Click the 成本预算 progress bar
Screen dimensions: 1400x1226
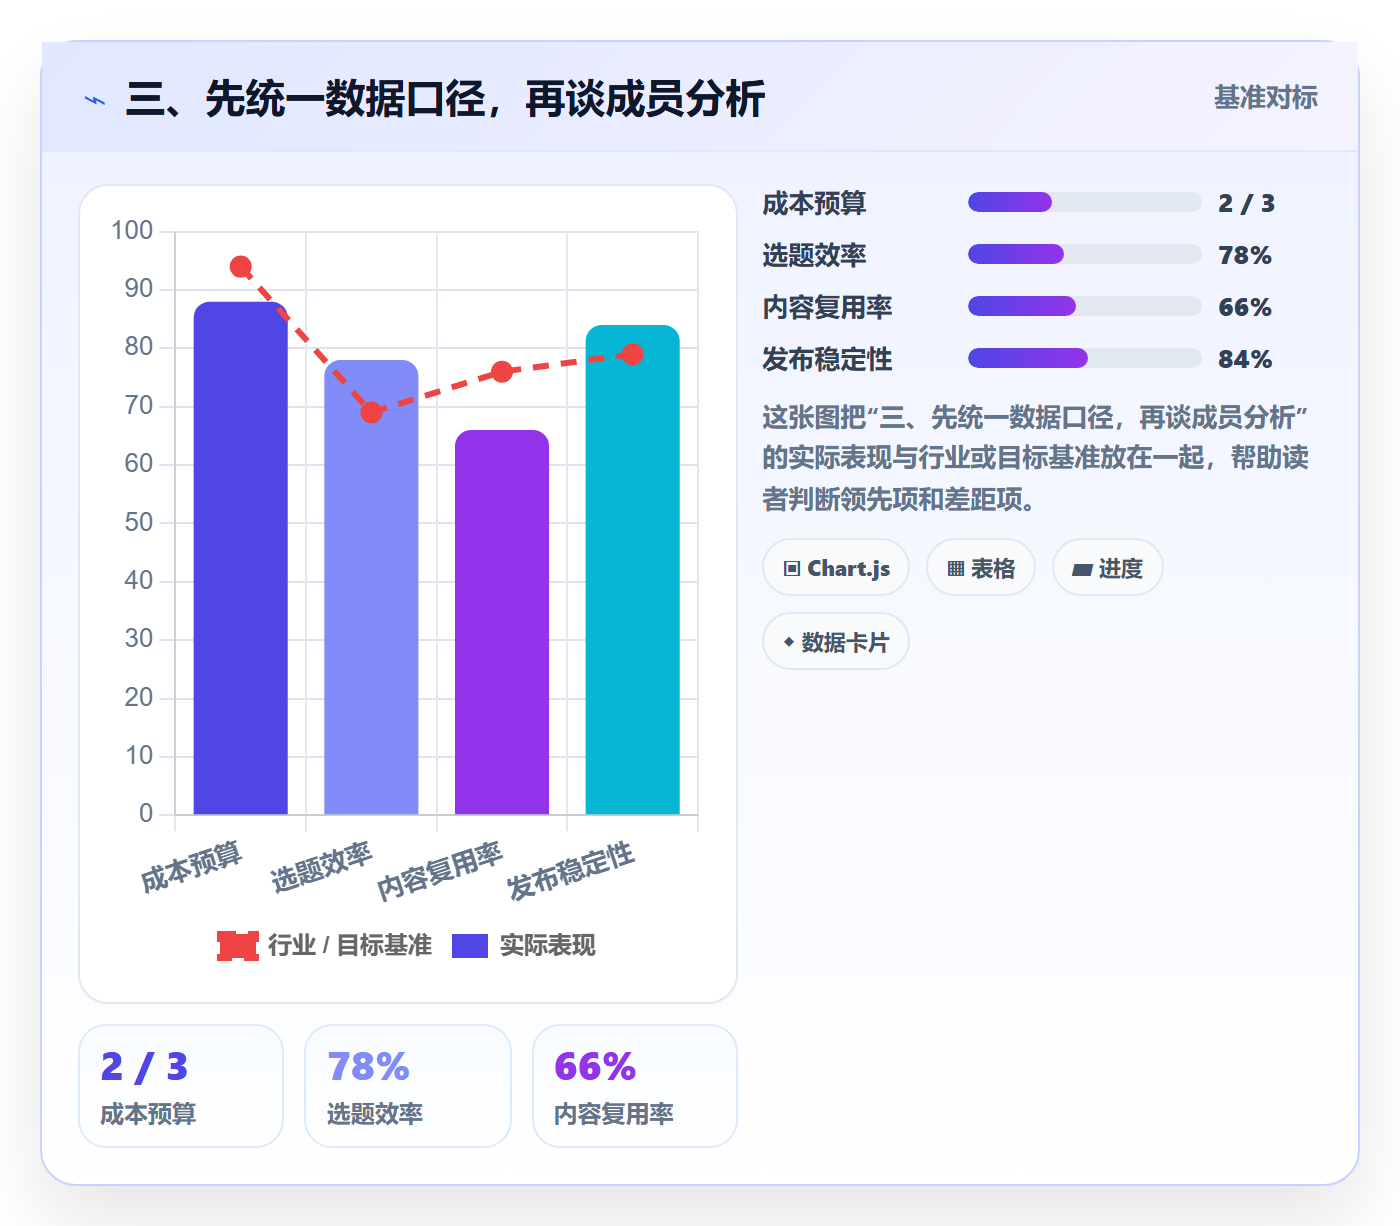click(x=1084, y=202)
